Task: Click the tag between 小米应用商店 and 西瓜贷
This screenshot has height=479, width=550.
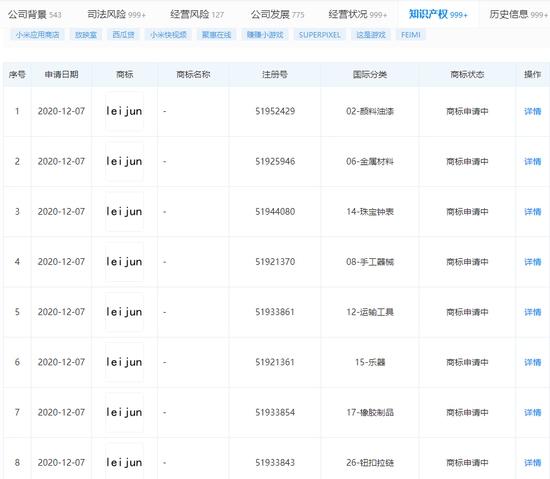Action: (x=86, y=35)
